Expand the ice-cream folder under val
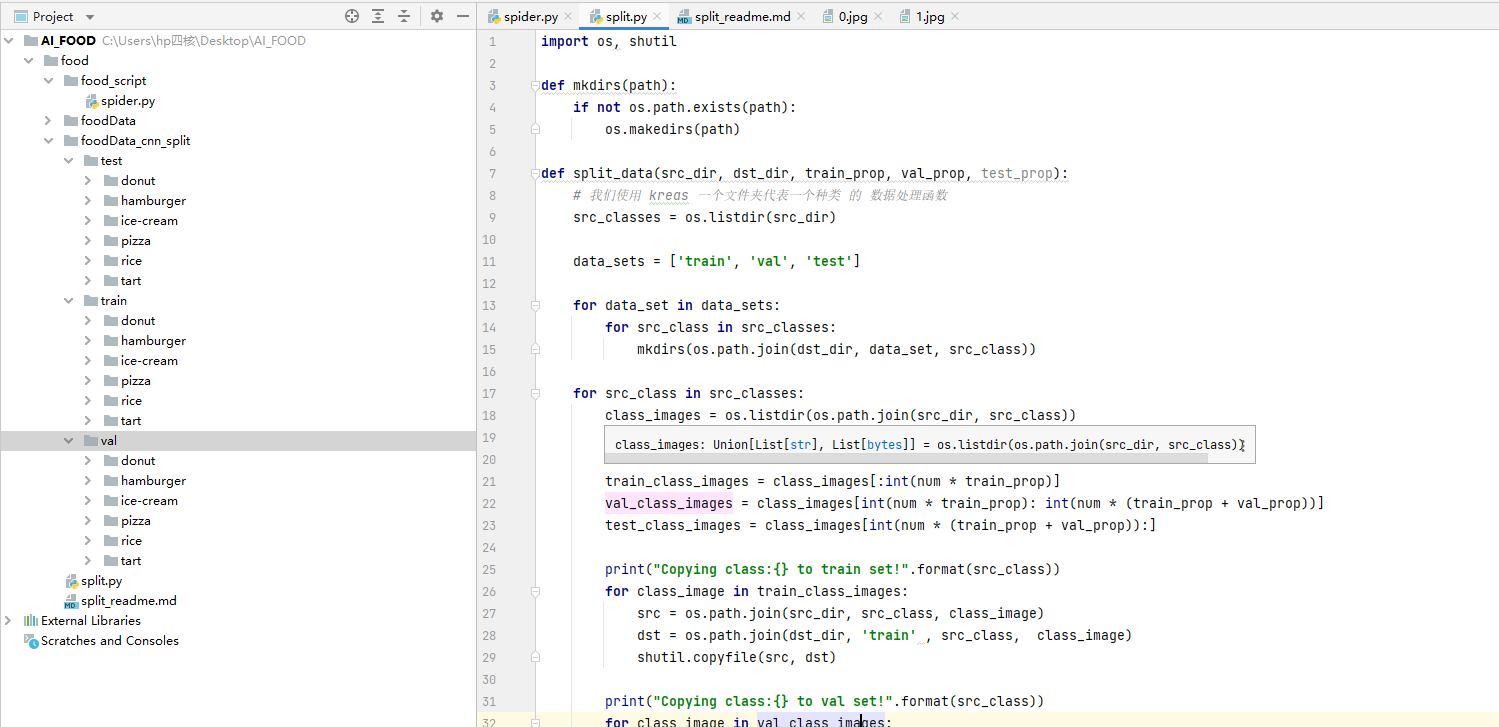Screen dimensions: 1499x727 89,501
